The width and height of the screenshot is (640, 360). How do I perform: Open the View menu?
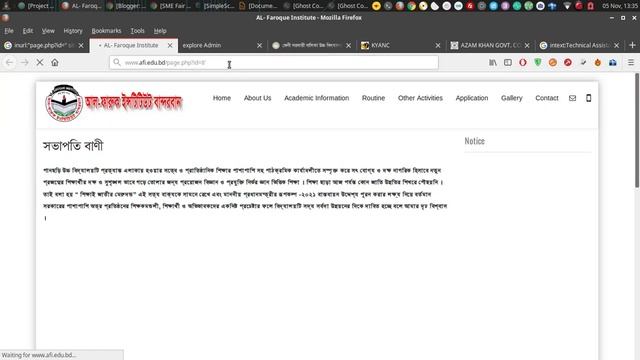[x=48, y=31]
